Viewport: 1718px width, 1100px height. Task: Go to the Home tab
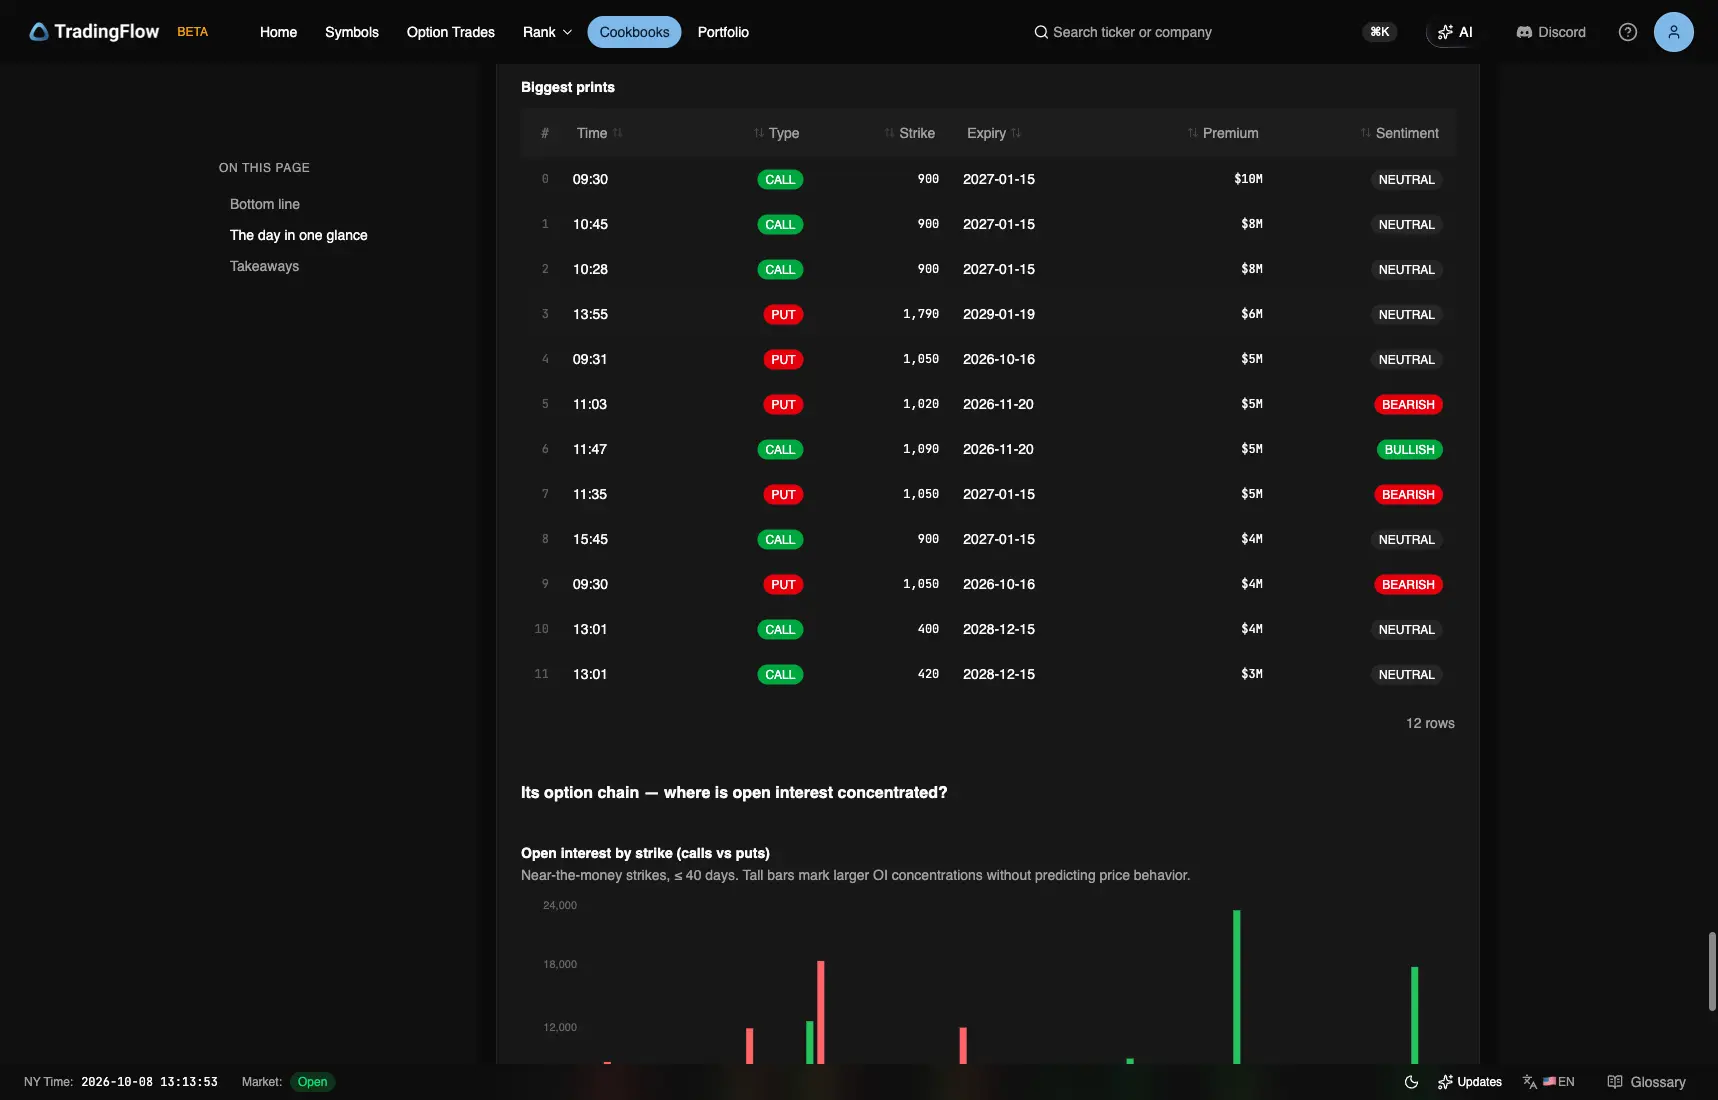pos(278,32)
